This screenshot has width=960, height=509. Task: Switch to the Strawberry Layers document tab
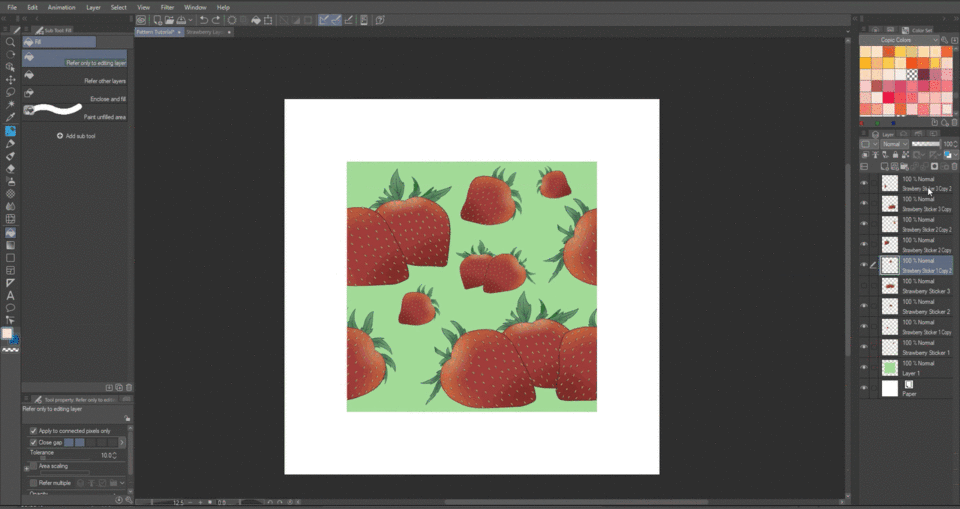coord(206,32)
